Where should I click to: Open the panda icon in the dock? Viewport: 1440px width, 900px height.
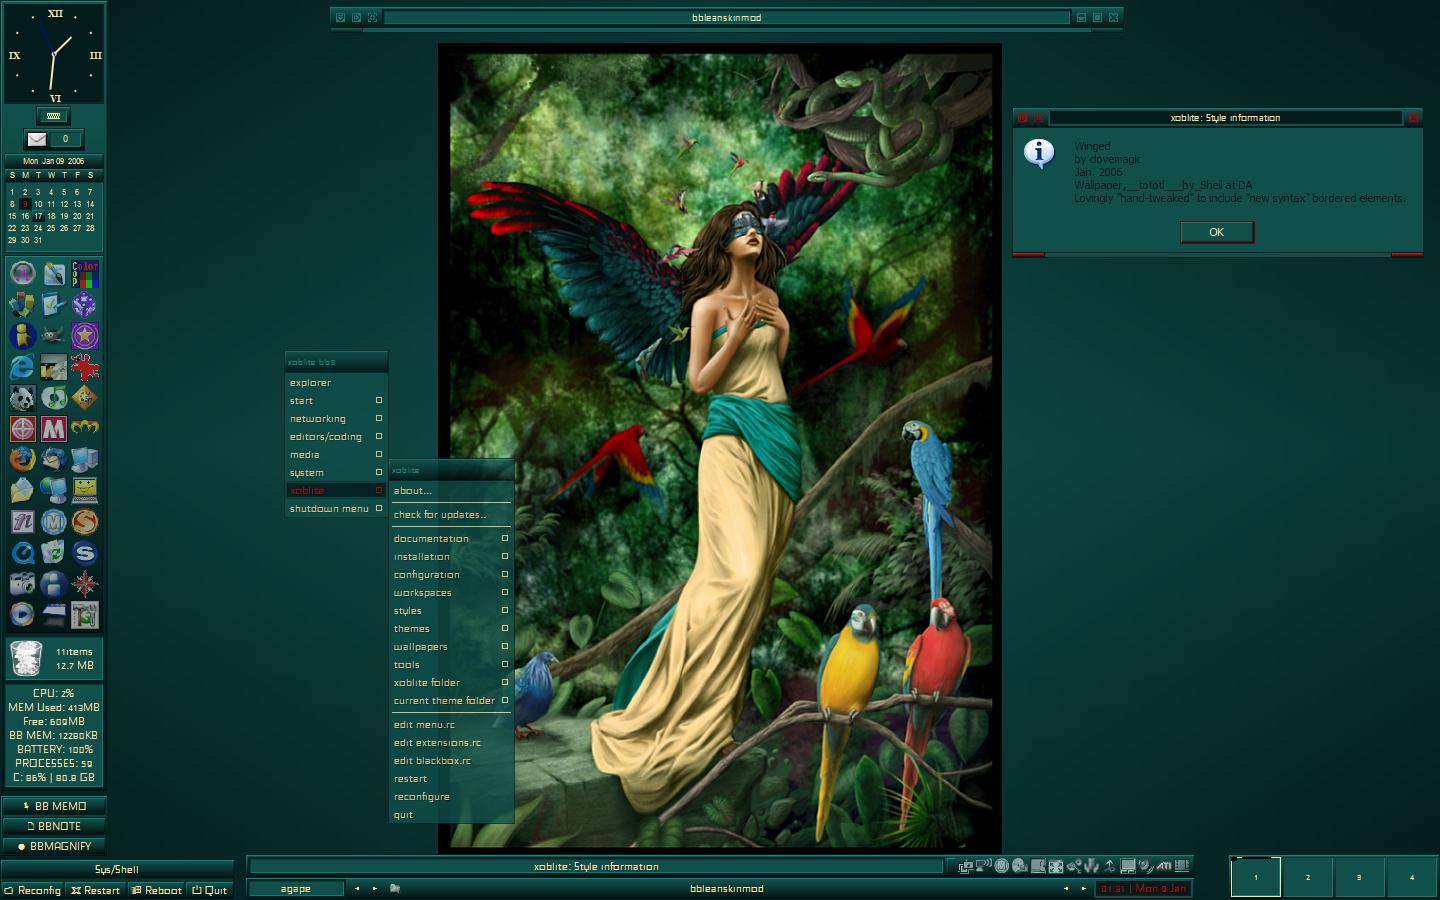pyautogui.click(x=23, y=398)
